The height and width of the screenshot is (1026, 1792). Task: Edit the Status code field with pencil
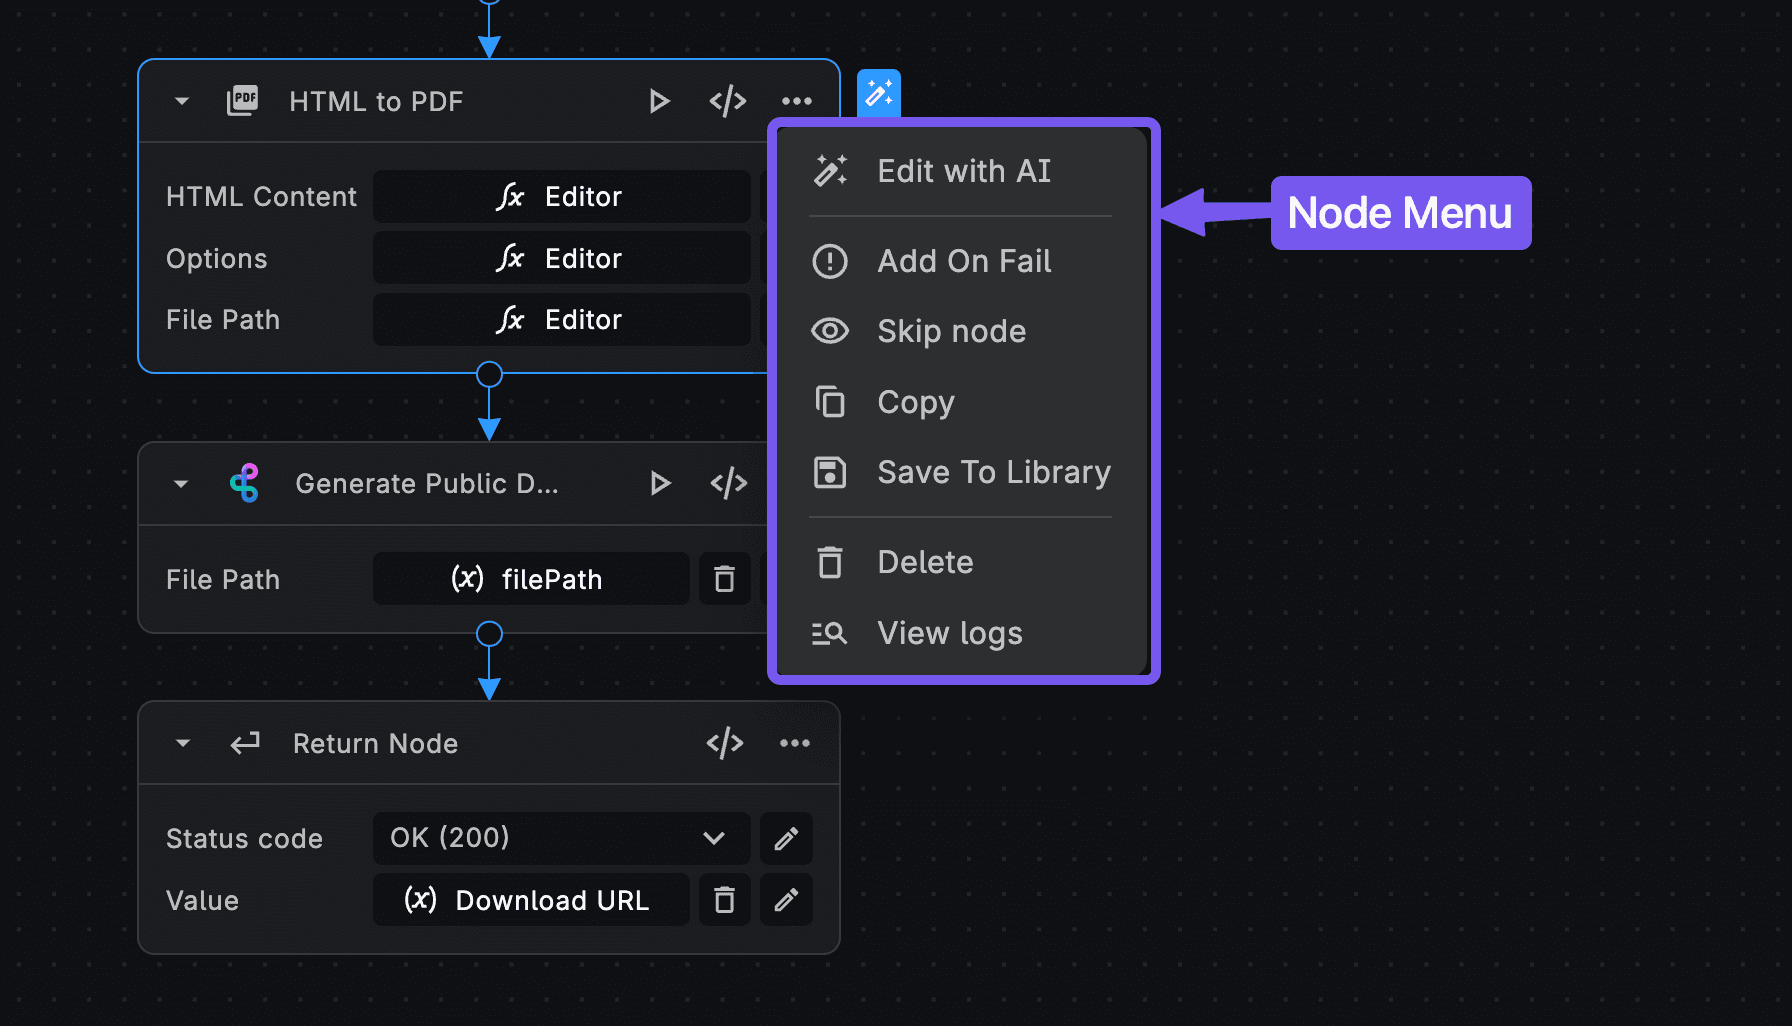pos(786,838)
